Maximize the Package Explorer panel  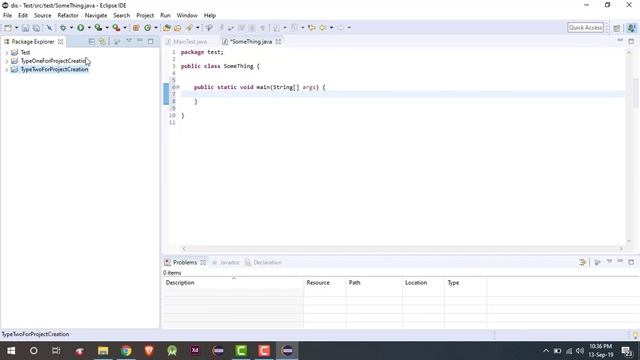[151, 41]
